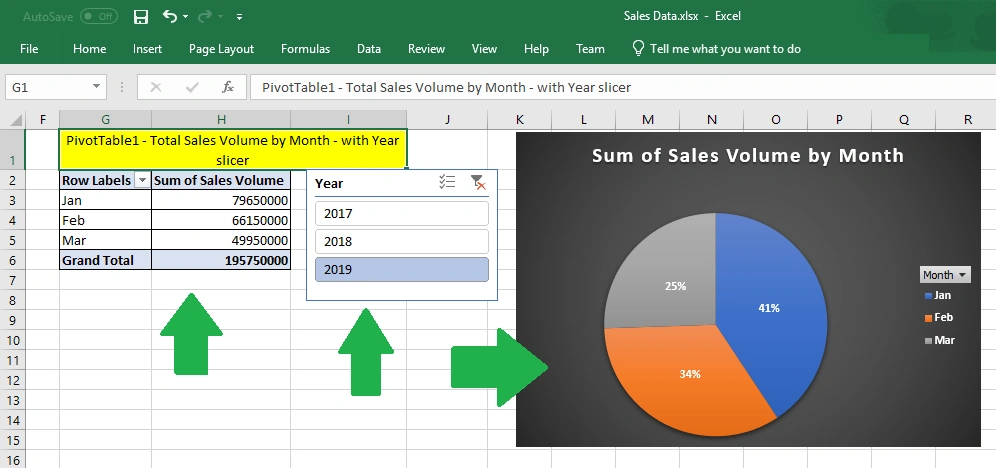Expand the Name Box dropdown arrow

(96, 87)
